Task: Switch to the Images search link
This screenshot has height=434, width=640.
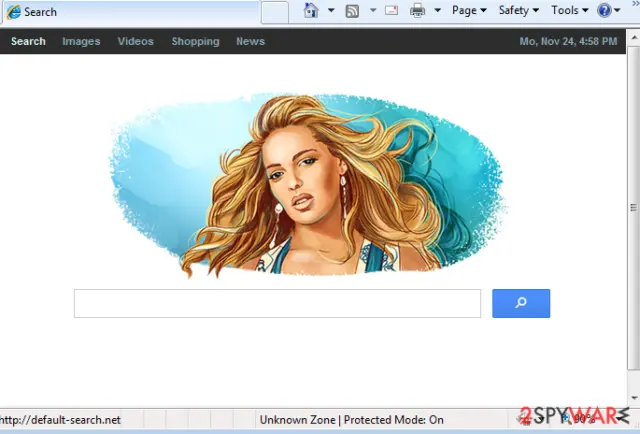Action: pos(81,41)
